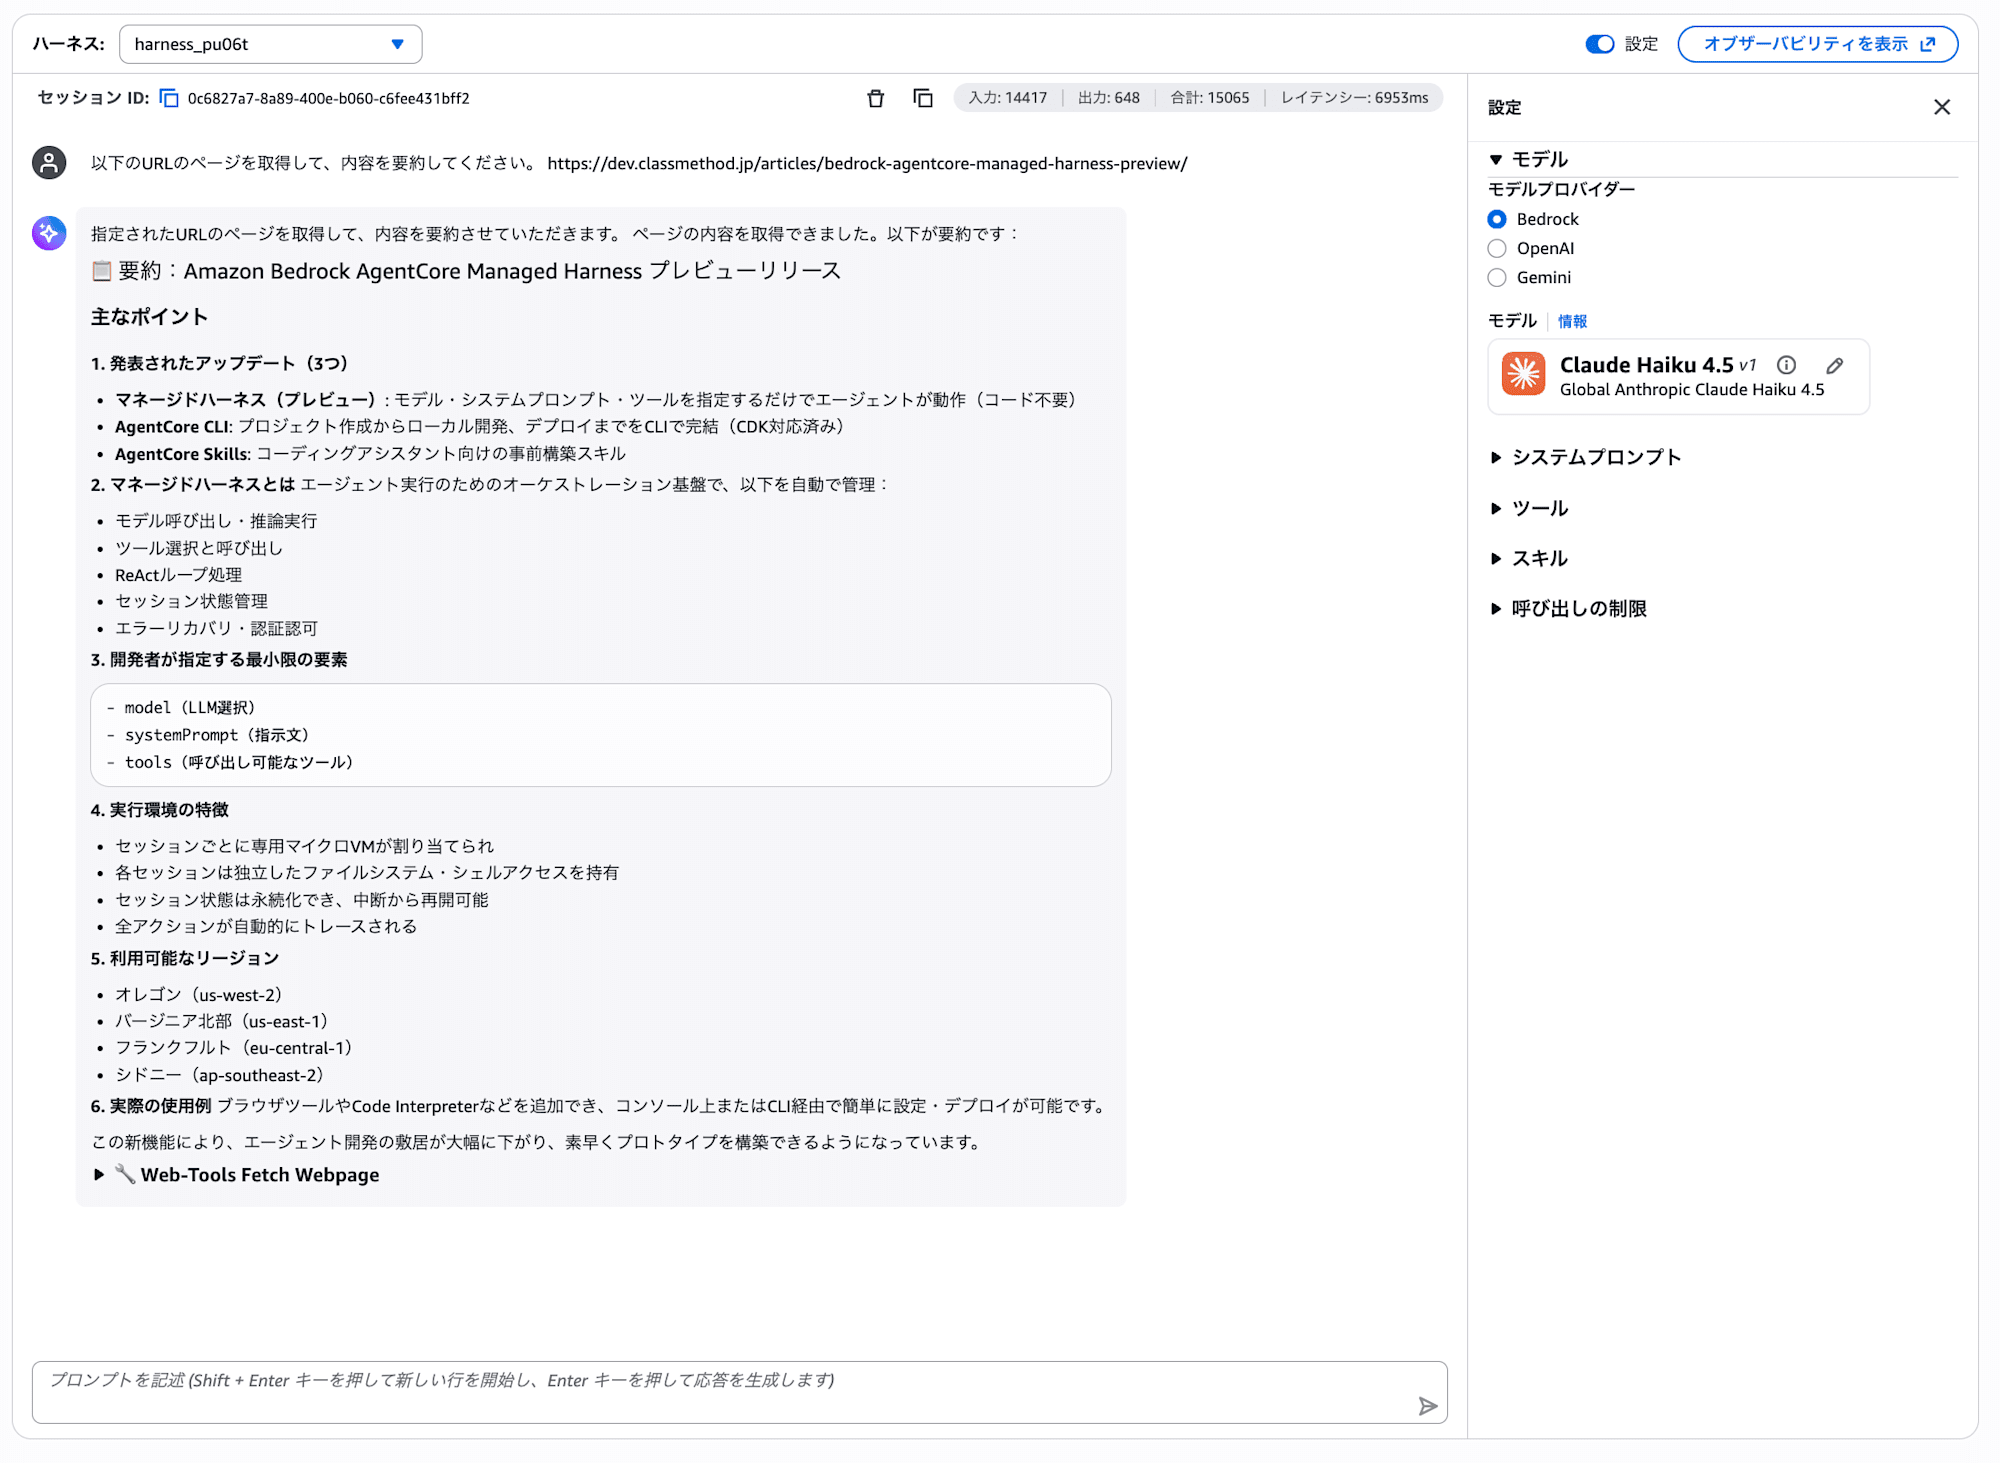Screen dimensions: 2000x1463
Task: Open オブザーバビリティを表示 button
Action: click(x=1817, y=44)
